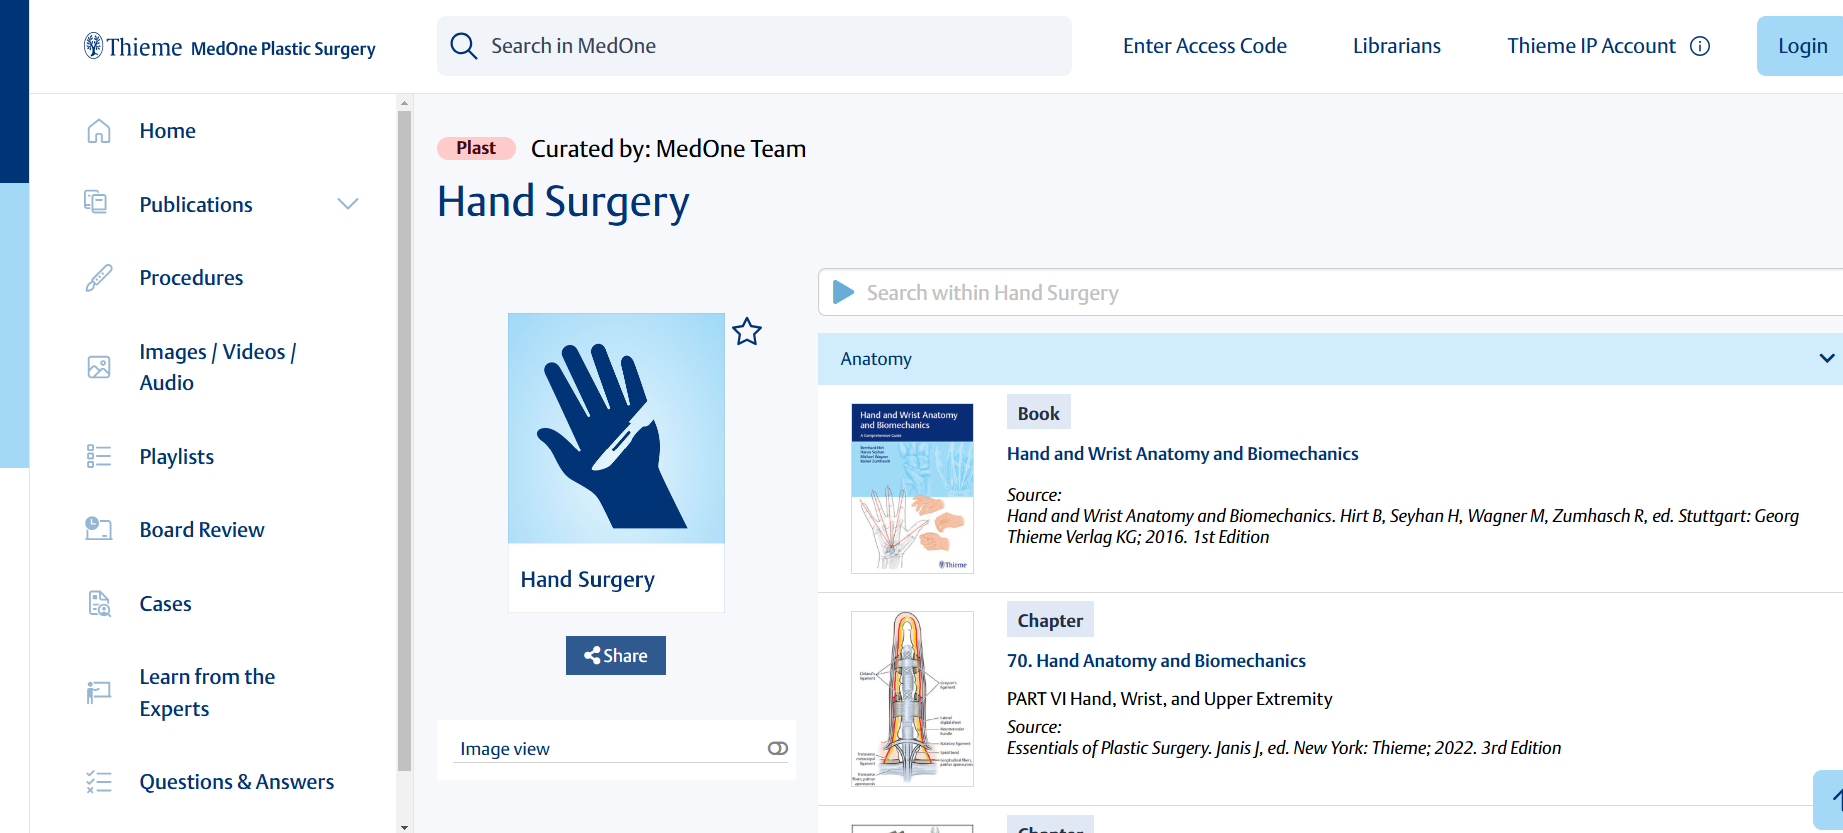Click the finger anatomy chapter thumbnail
The width and height of the screenshot is (1843, 833).
[x=912, y=699]
